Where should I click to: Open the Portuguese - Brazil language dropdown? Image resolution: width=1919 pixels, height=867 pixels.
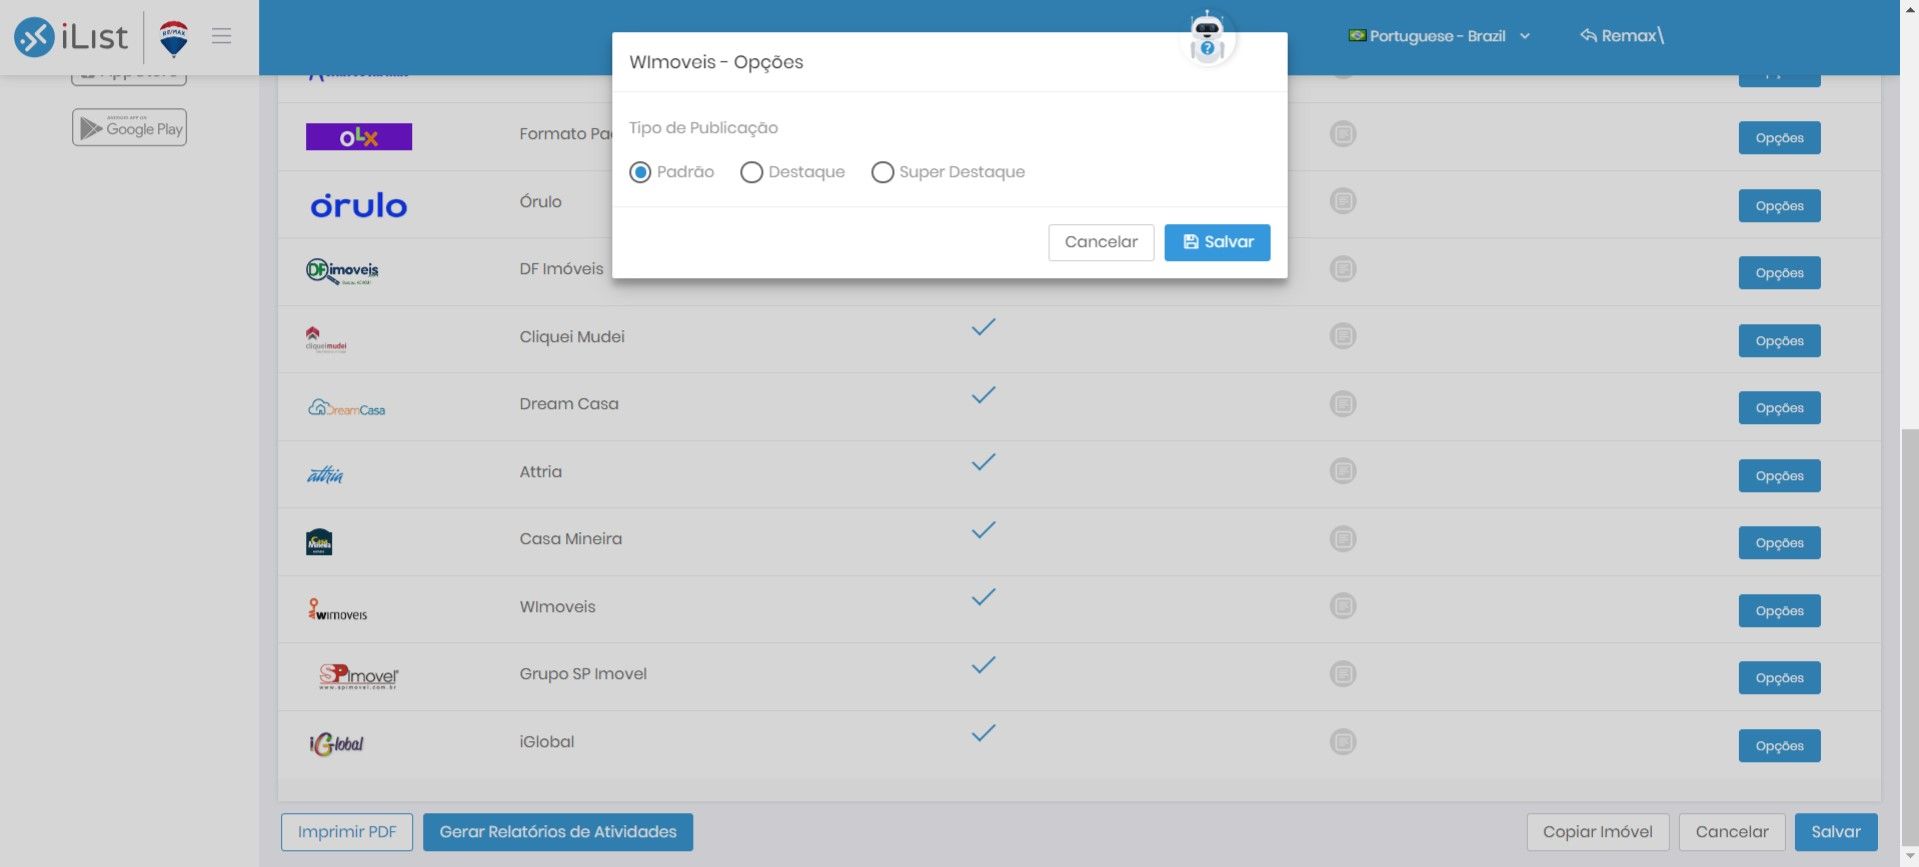[1439, 36]
